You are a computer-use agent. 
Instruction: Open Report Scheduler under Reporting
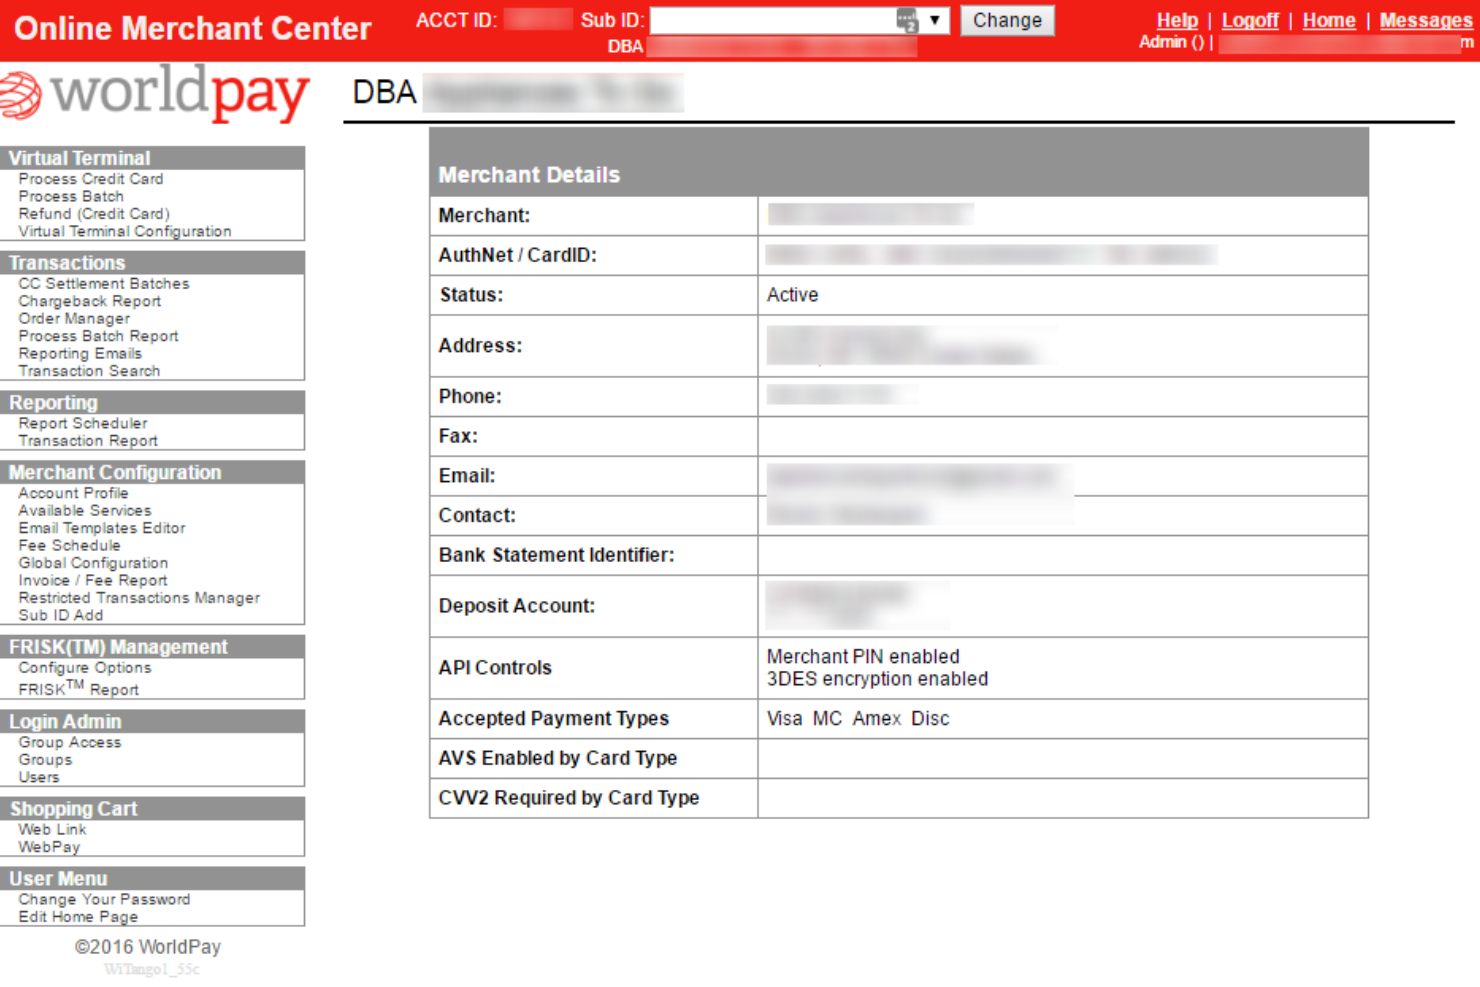point(84,423)
